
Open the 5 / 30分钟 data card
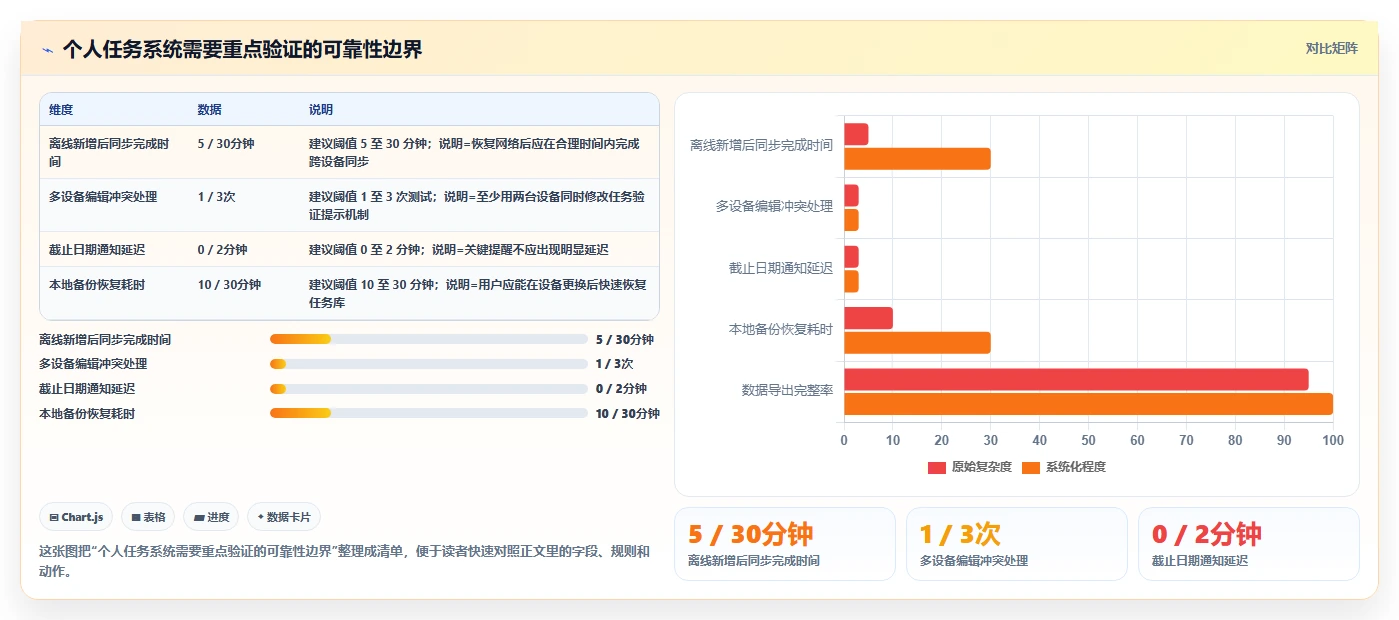pos(785,544)
